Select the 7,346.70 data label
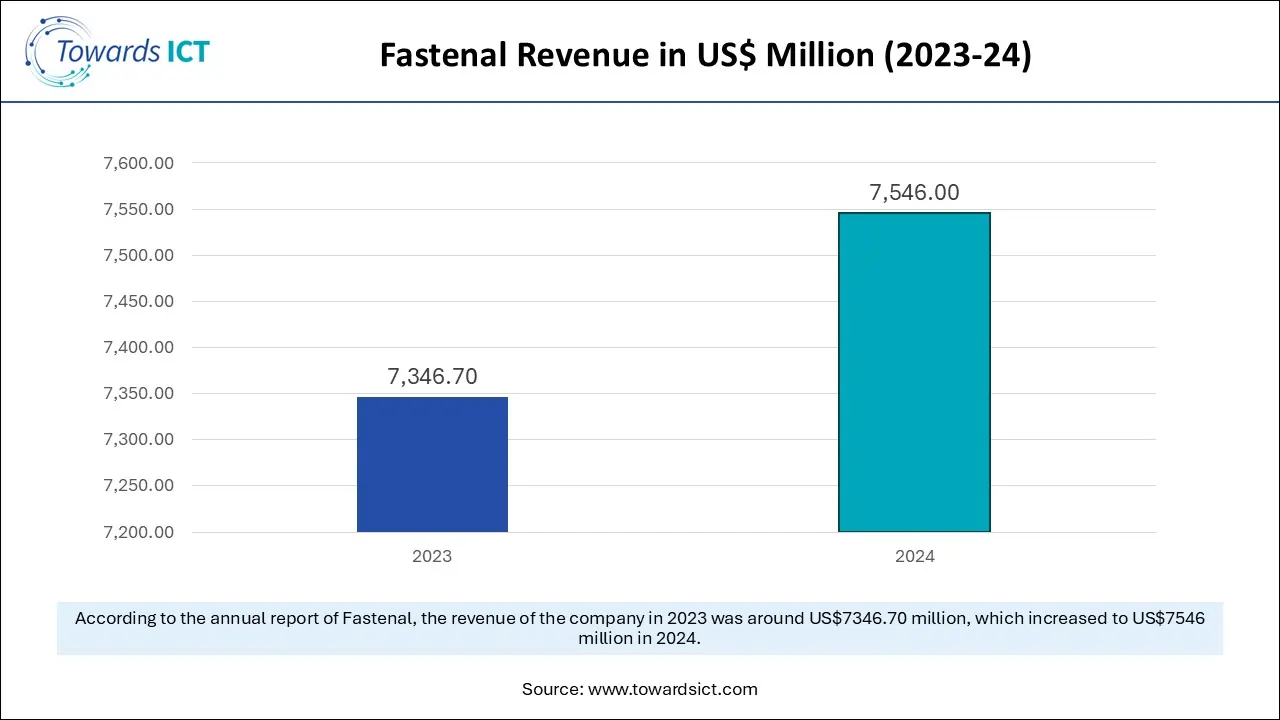 click(x=432, y=377)
